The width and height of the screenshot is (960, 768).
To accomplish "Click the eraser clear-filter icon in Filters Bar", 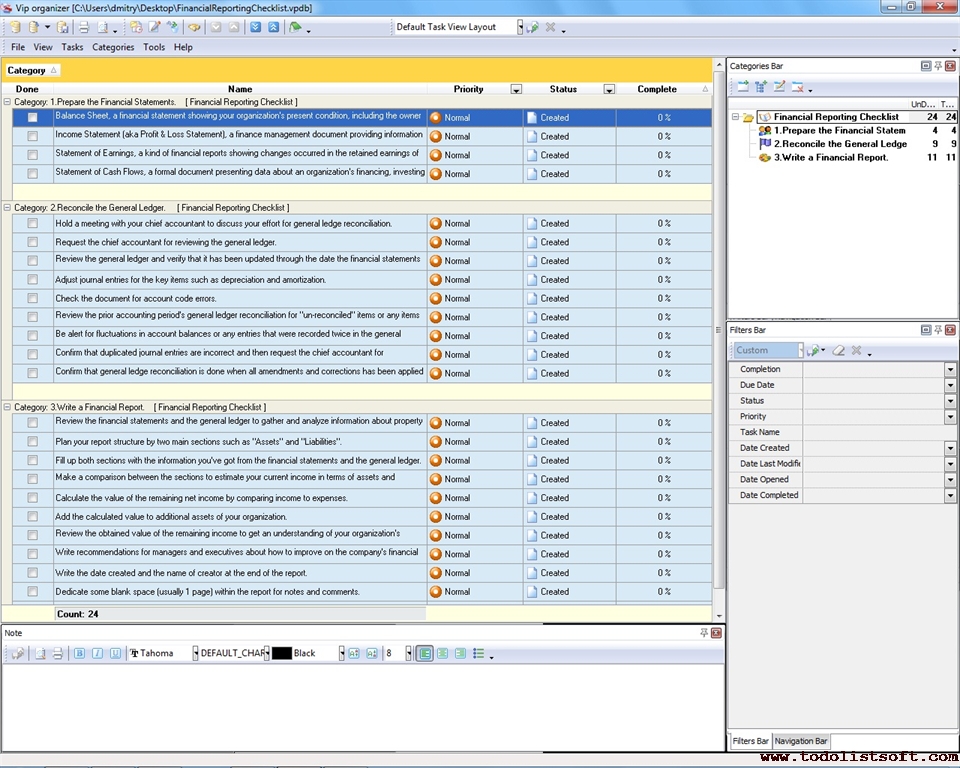I will point(839,351).
